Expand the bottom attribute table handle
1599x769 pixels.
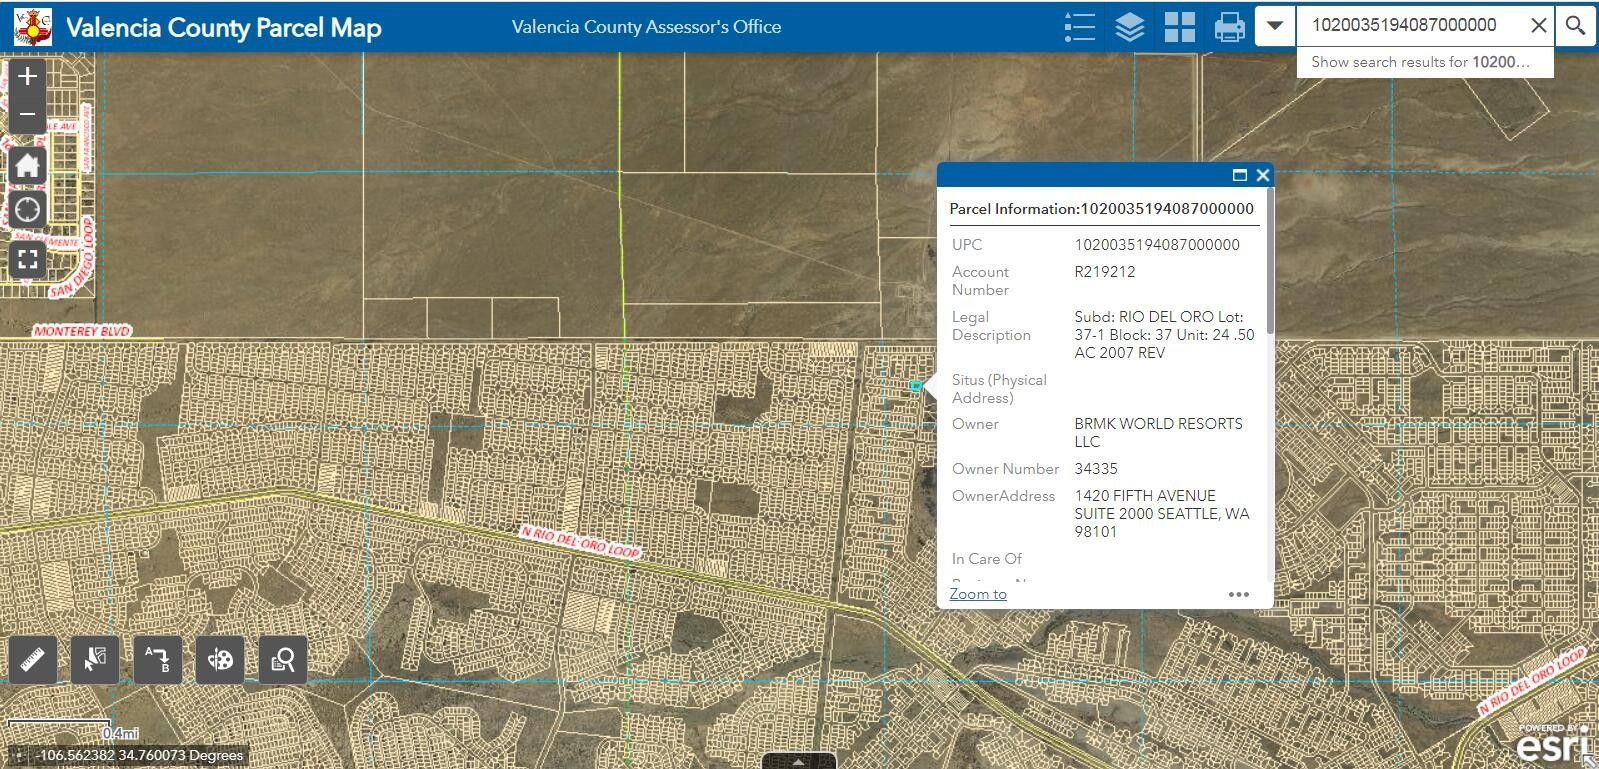click(x=799, y=761)
